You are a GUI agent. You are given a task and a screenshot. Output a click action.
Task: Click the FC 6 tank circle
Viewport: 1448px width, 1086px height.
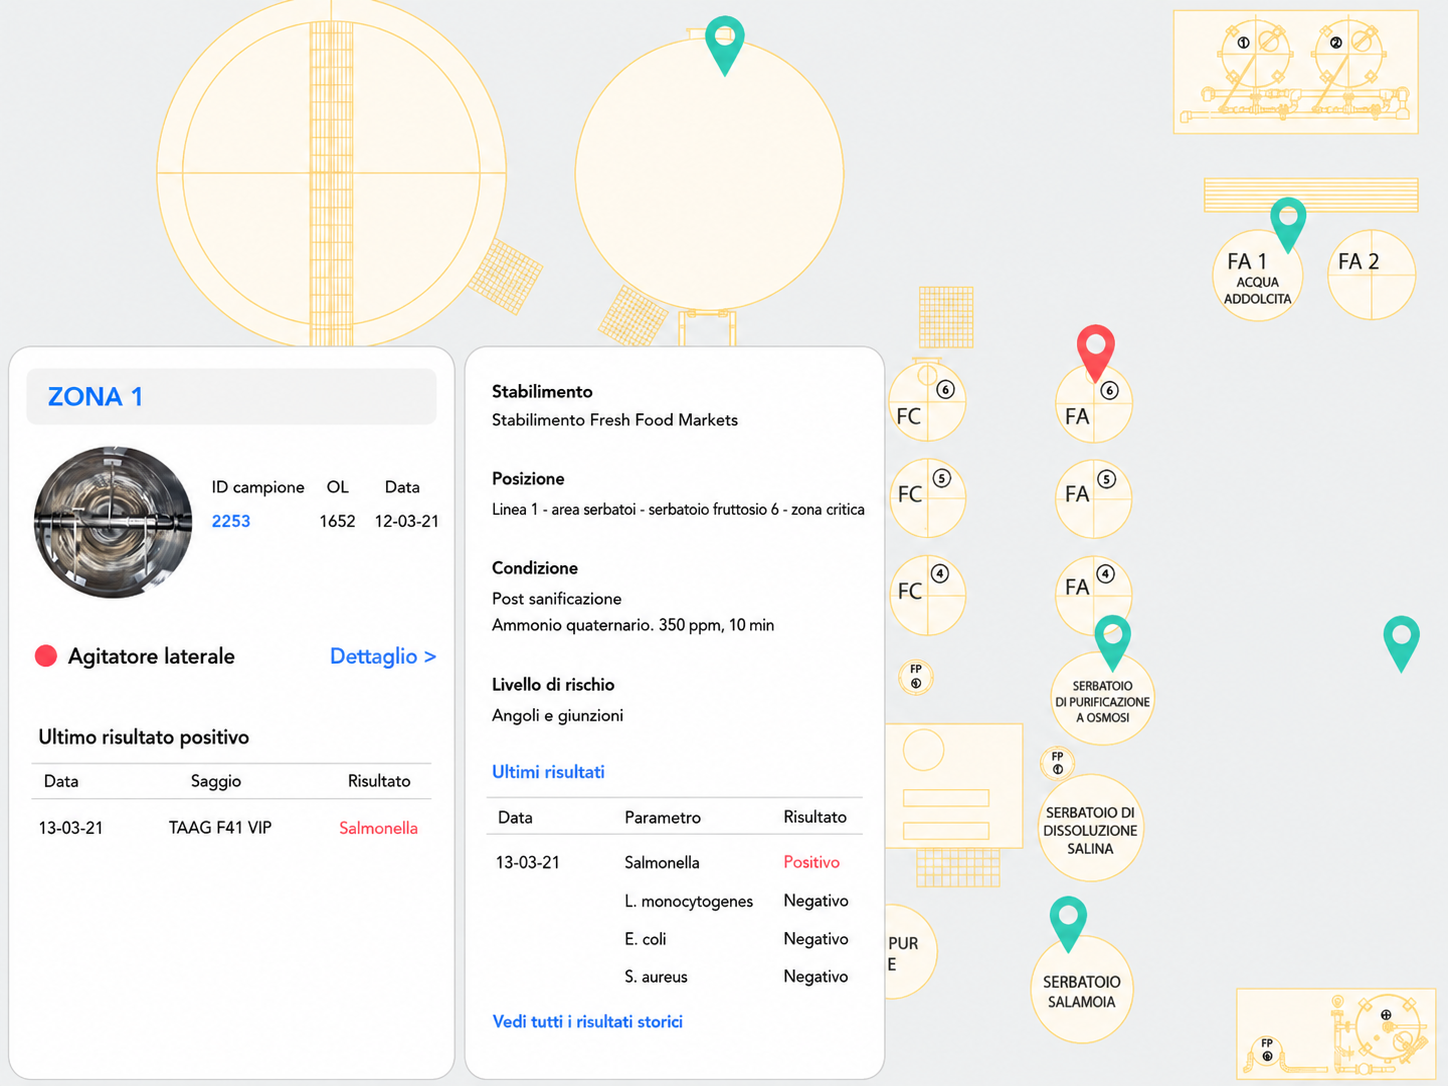tap(927, 402)
